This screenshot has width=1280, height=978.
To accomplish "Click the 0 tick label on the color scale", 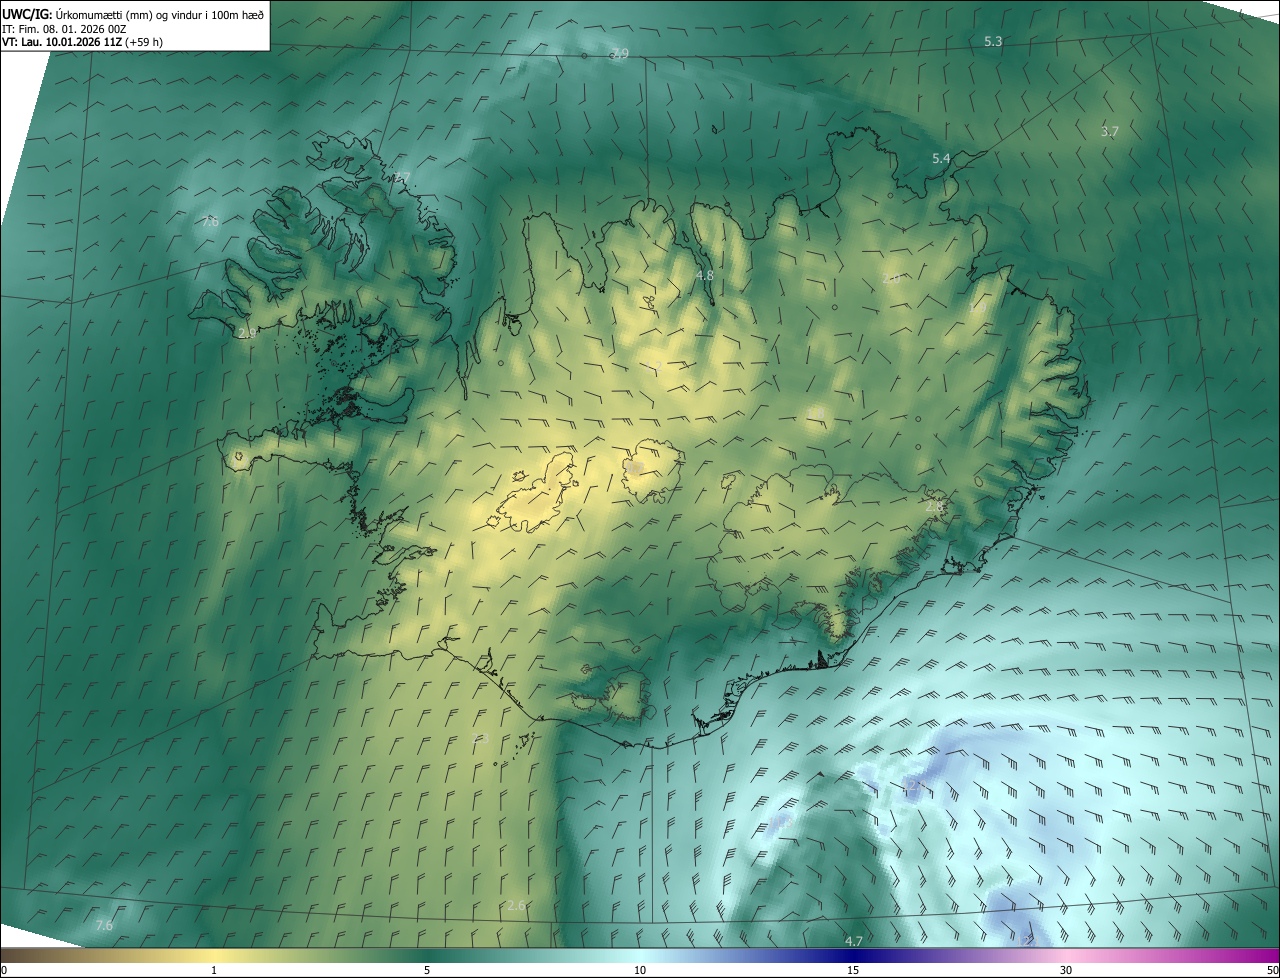I will tap(4, 970).
